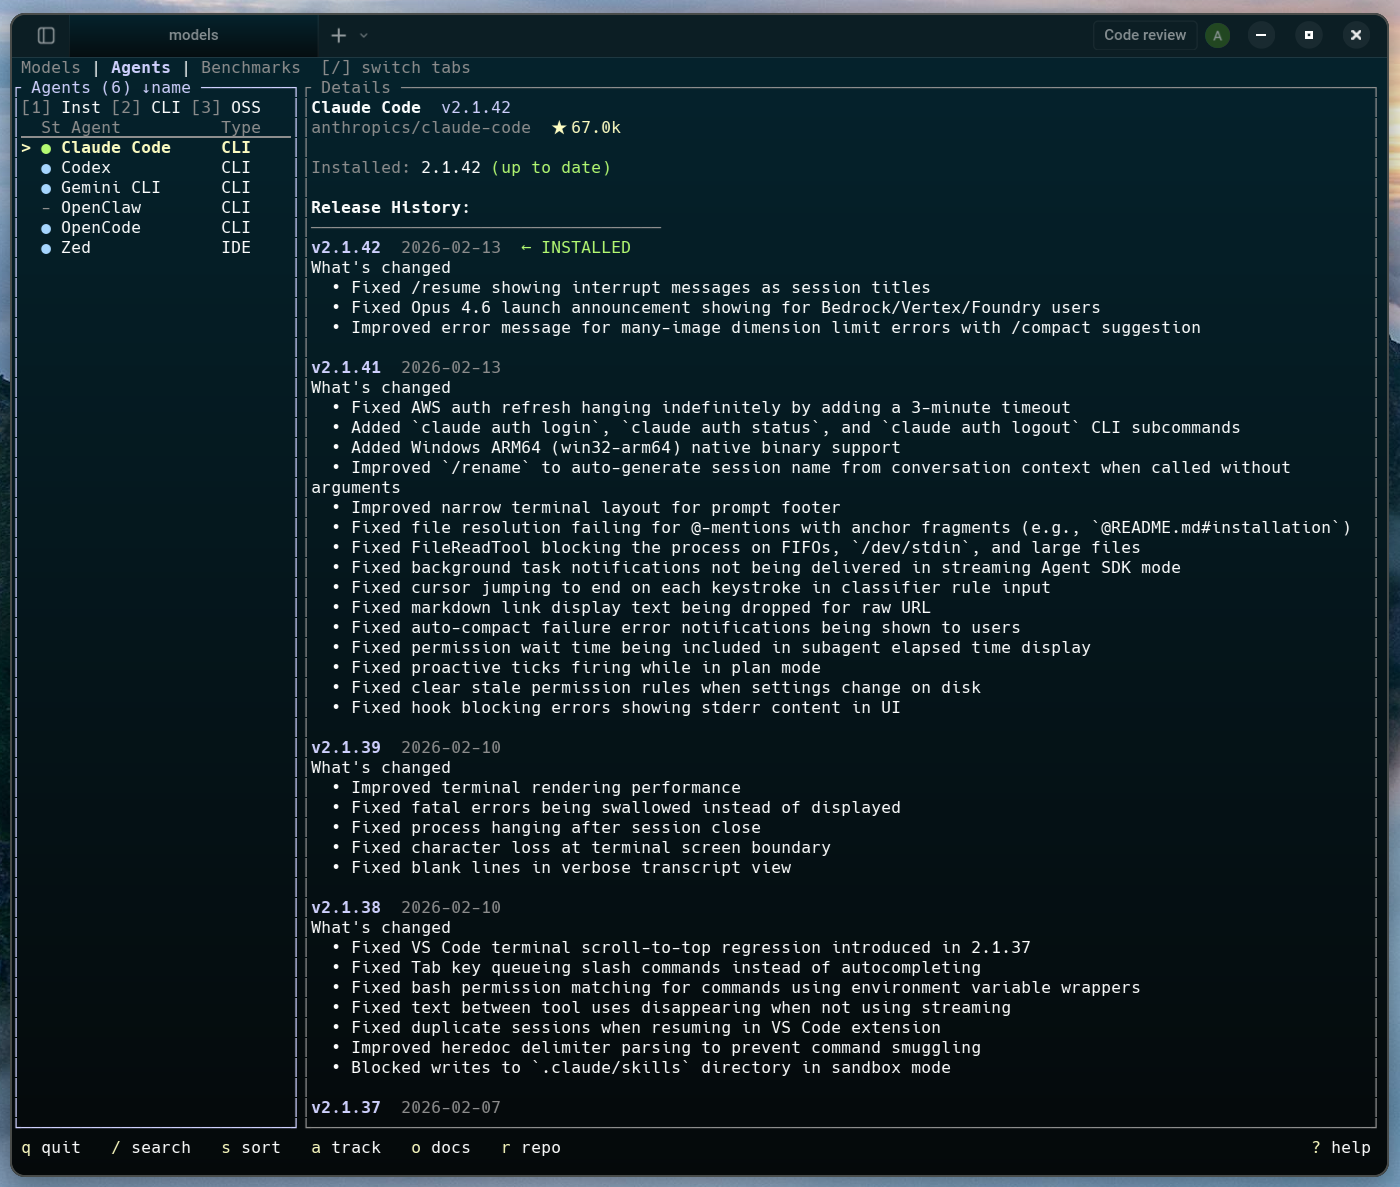Screen dimensions: 1400x1187
Task: Click the search shortcut in footer
Action: 151,1148
